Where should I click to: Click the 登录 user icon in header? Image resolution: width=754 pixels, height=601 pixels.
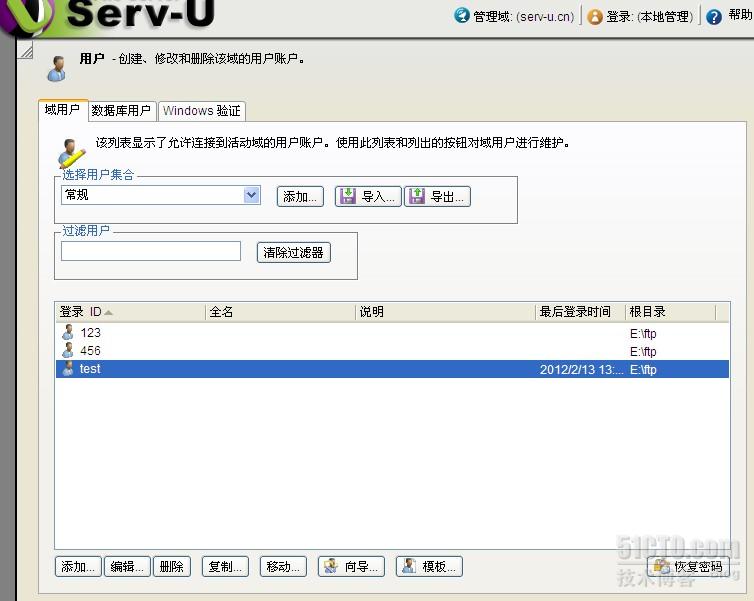pyautogui.click(x=595, y=17)
